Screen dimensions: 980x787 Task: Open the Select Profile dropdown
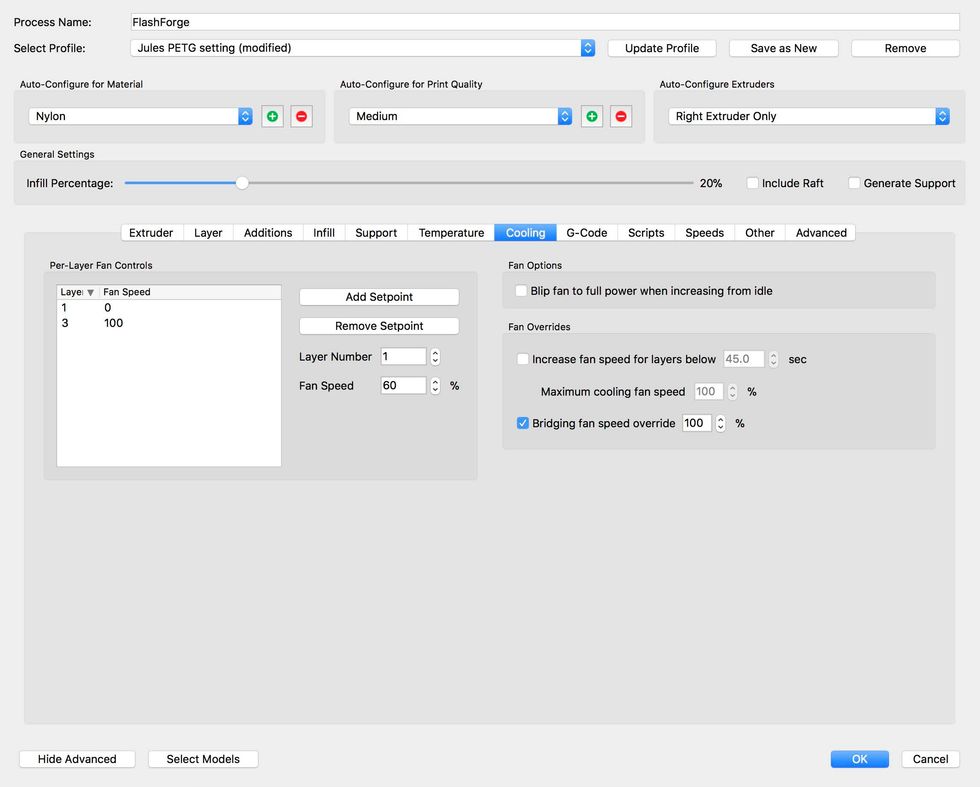[362, 48]
